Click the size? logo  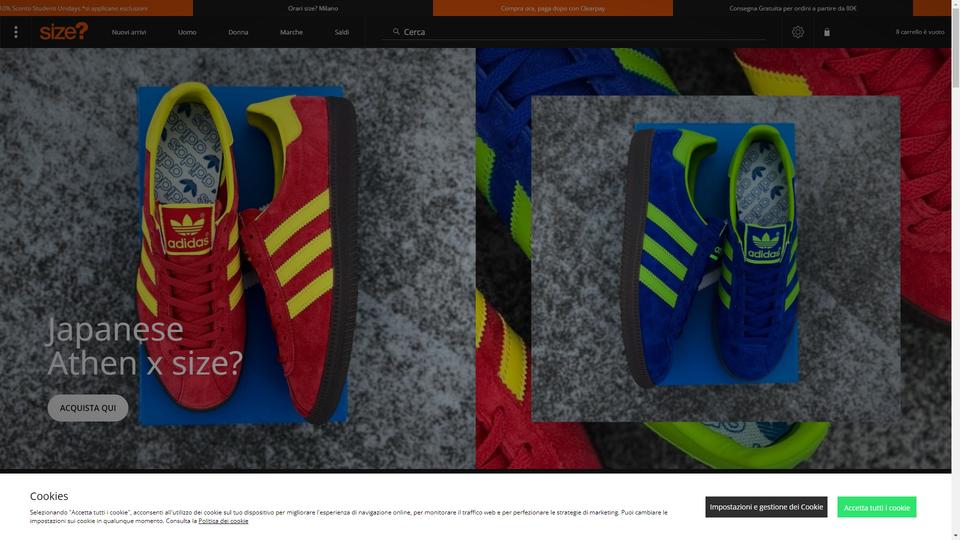[x=64, y=31]
